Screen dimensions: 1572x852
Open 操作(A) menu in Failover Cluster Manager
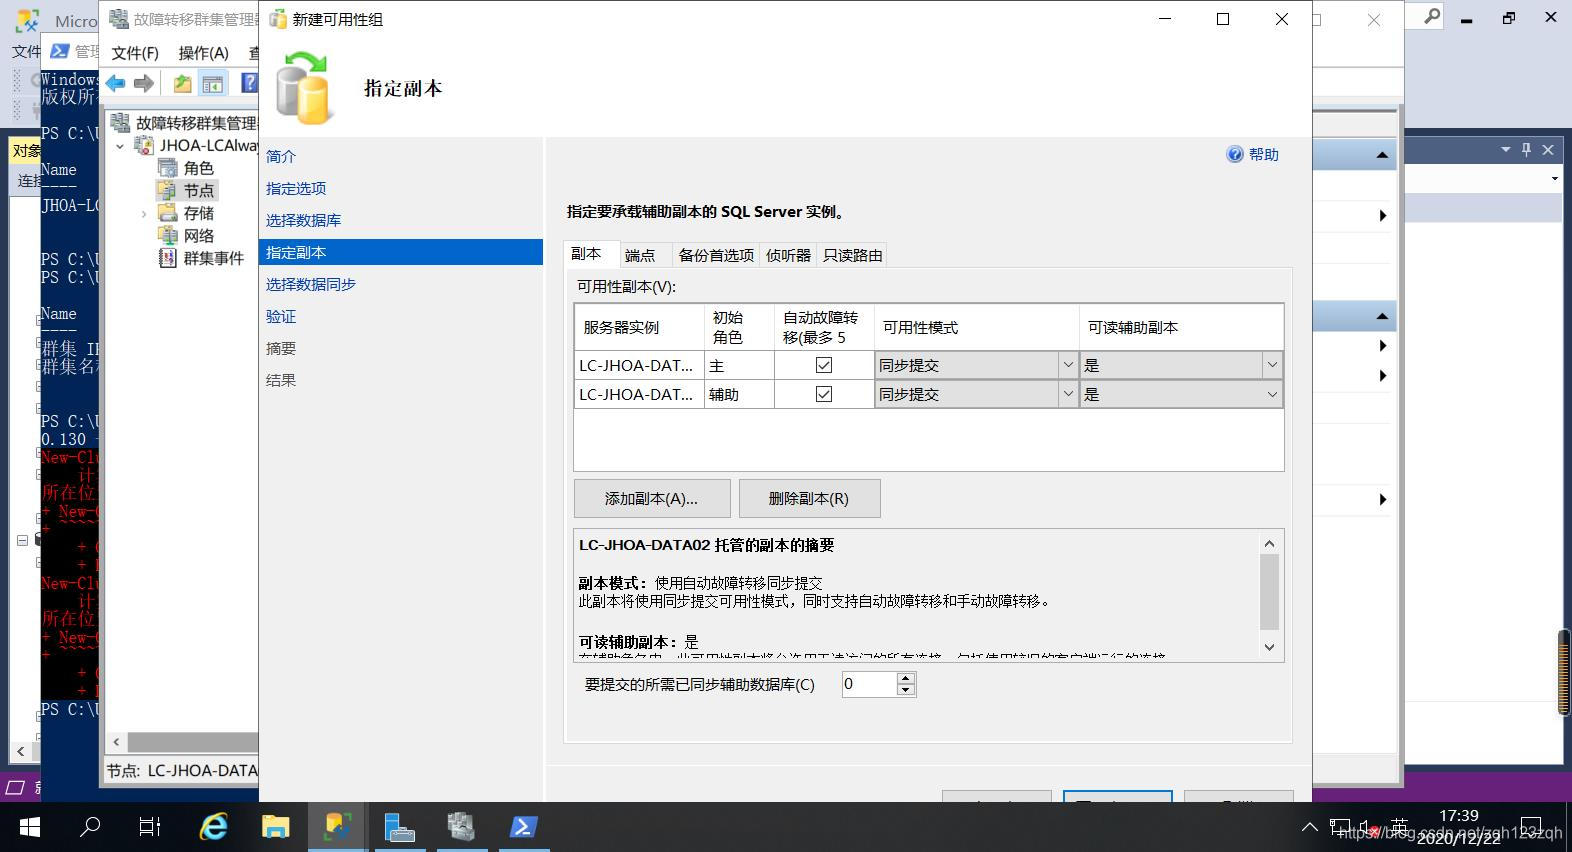(x=203, y=53)
